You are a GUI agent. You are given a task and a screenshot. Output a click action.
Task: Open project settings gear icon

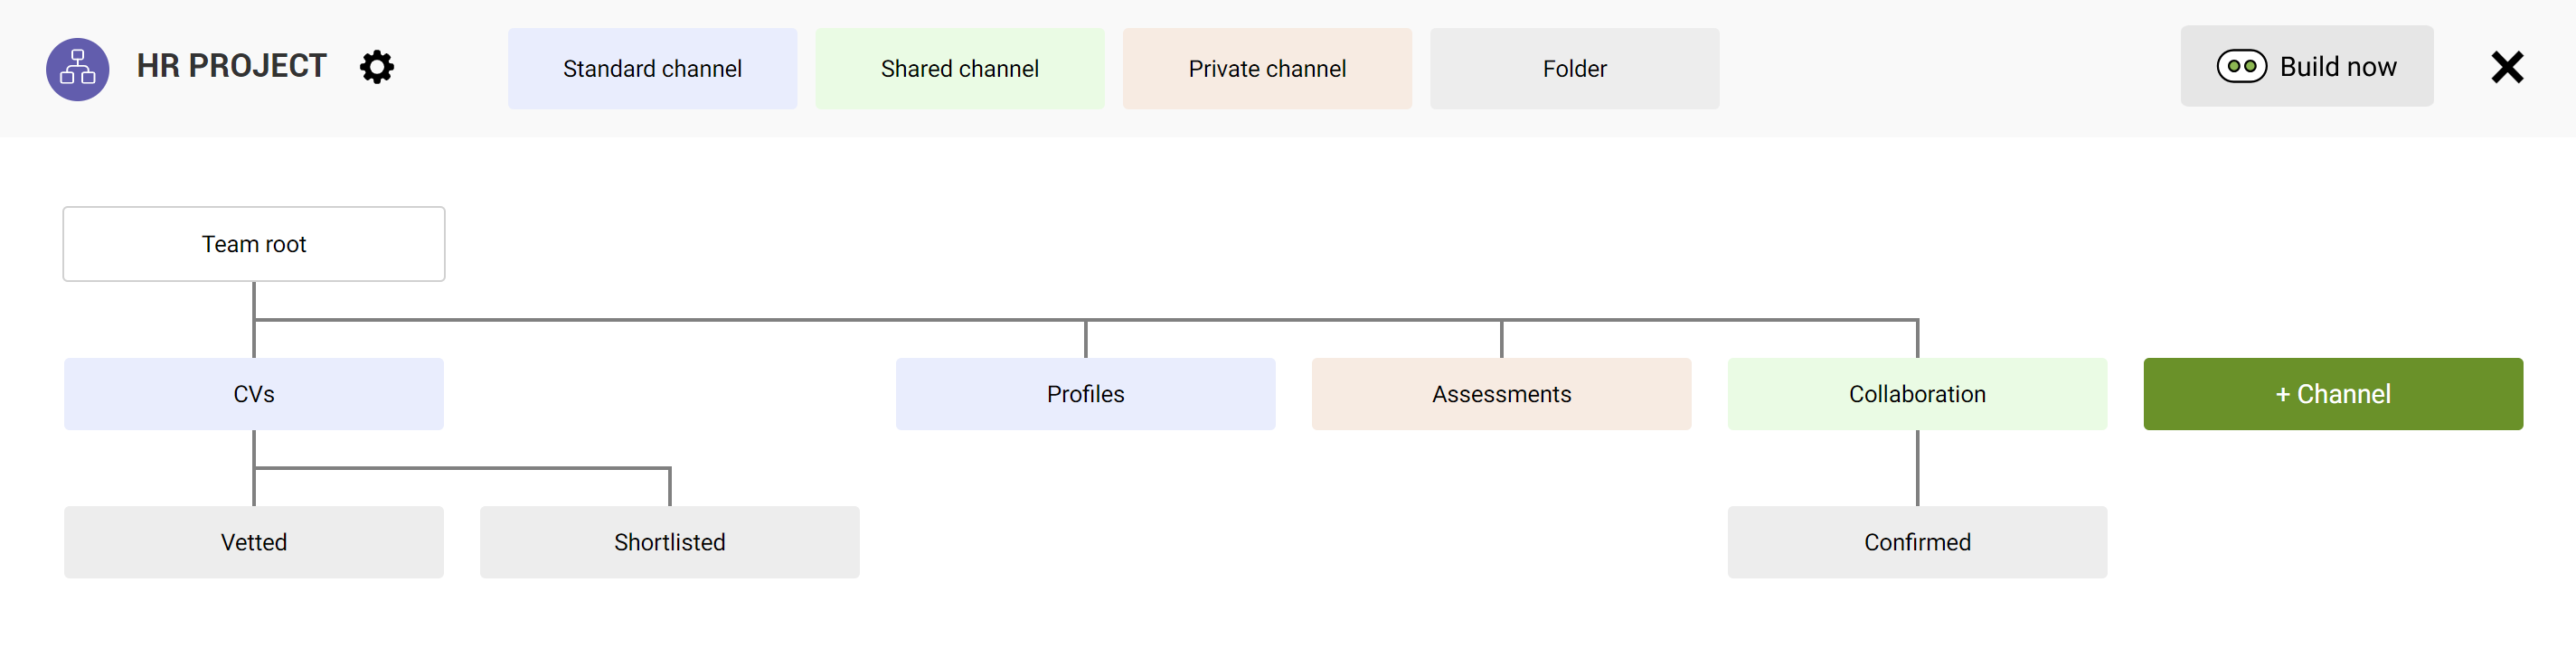377,68
